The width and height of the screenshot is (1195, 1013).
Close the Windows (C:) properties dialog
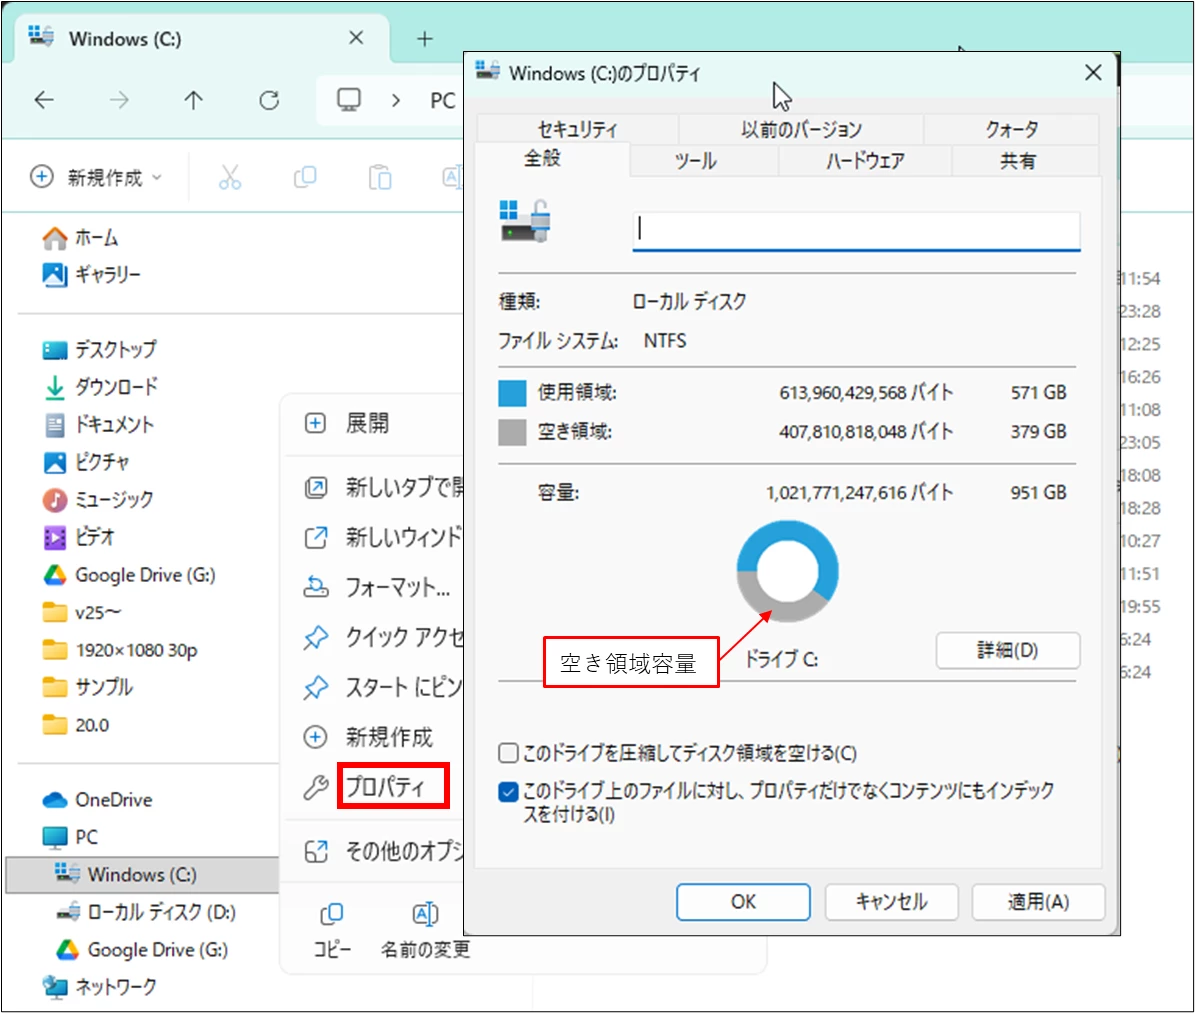tap(1093, 72)
